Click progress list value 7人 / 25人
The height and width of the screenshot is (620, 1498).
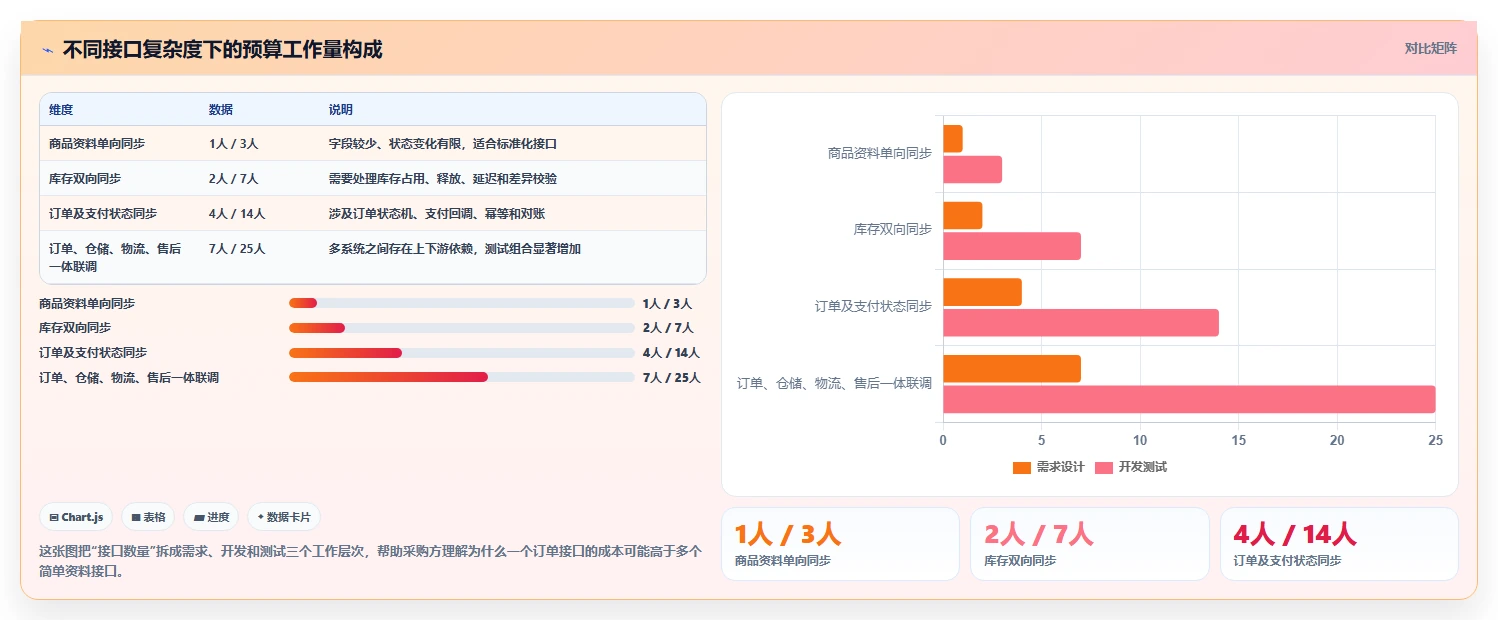[x=672, y=378]
